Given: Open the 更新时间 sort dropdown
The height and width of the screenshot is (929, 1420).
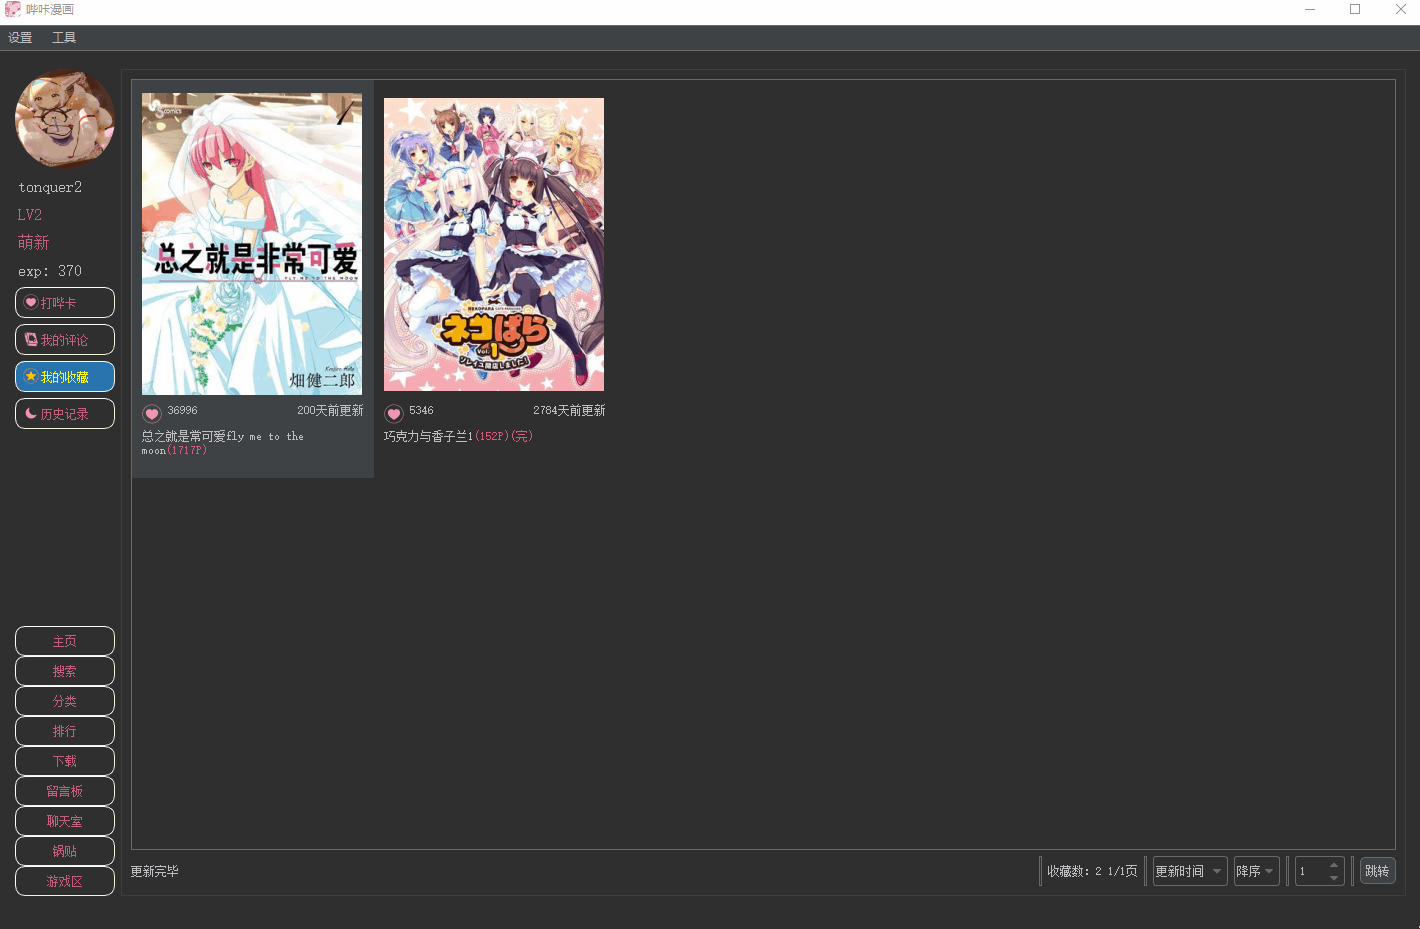Looking at the screenshot, I should tap(1190, 871).
